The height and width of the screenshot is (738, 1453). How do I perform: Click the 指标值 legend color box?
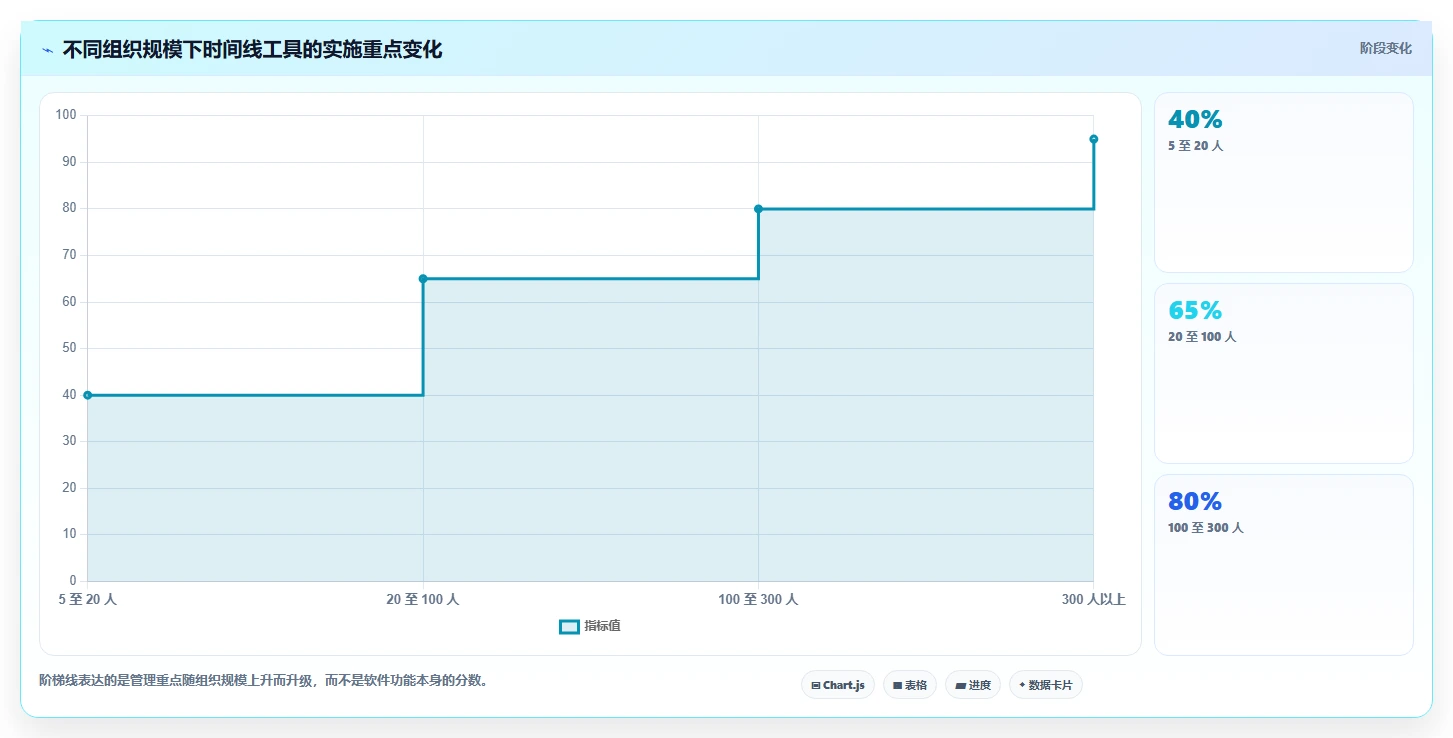(569, 627)
